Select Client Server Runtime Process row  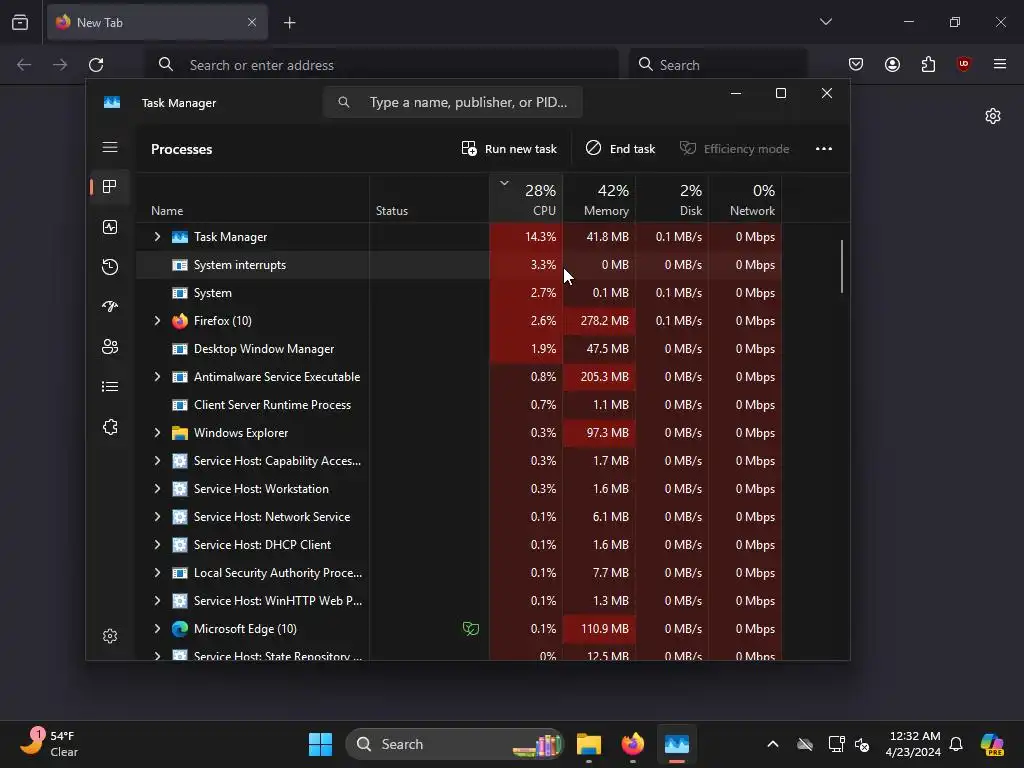click(459, 405)
